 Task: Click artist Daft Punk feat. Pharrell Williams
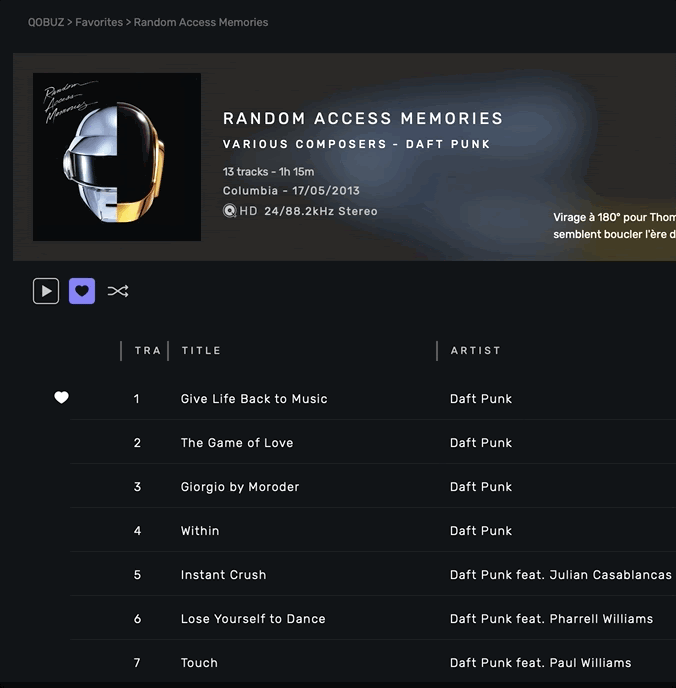tap(551, 618)
